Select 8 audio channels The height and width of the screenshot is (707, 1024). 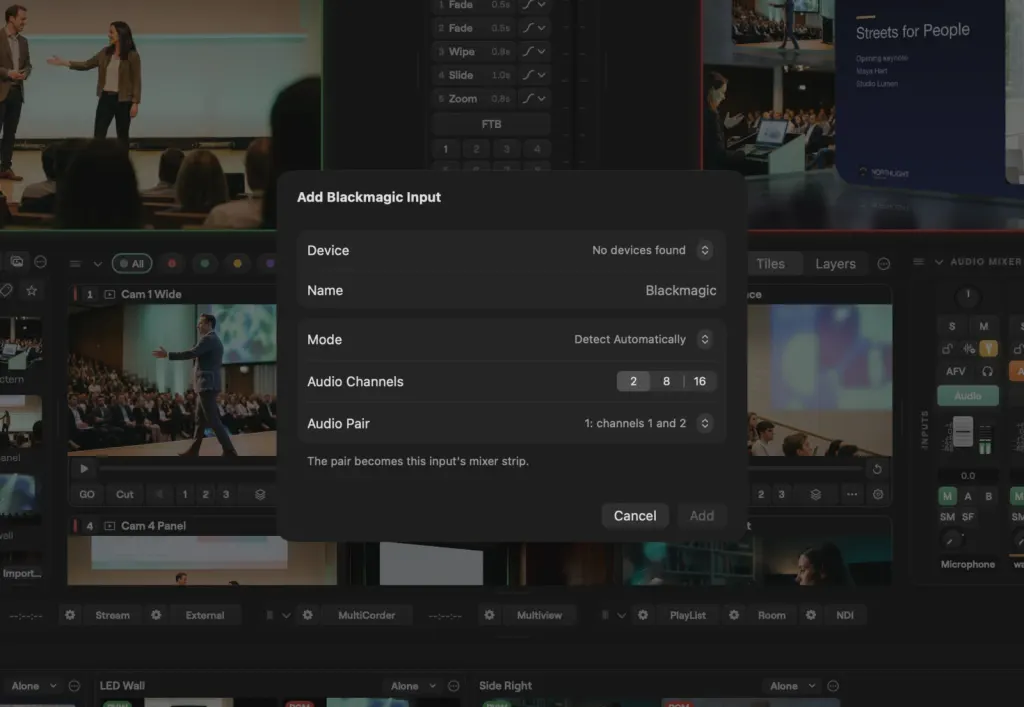(x=666, y=381)
